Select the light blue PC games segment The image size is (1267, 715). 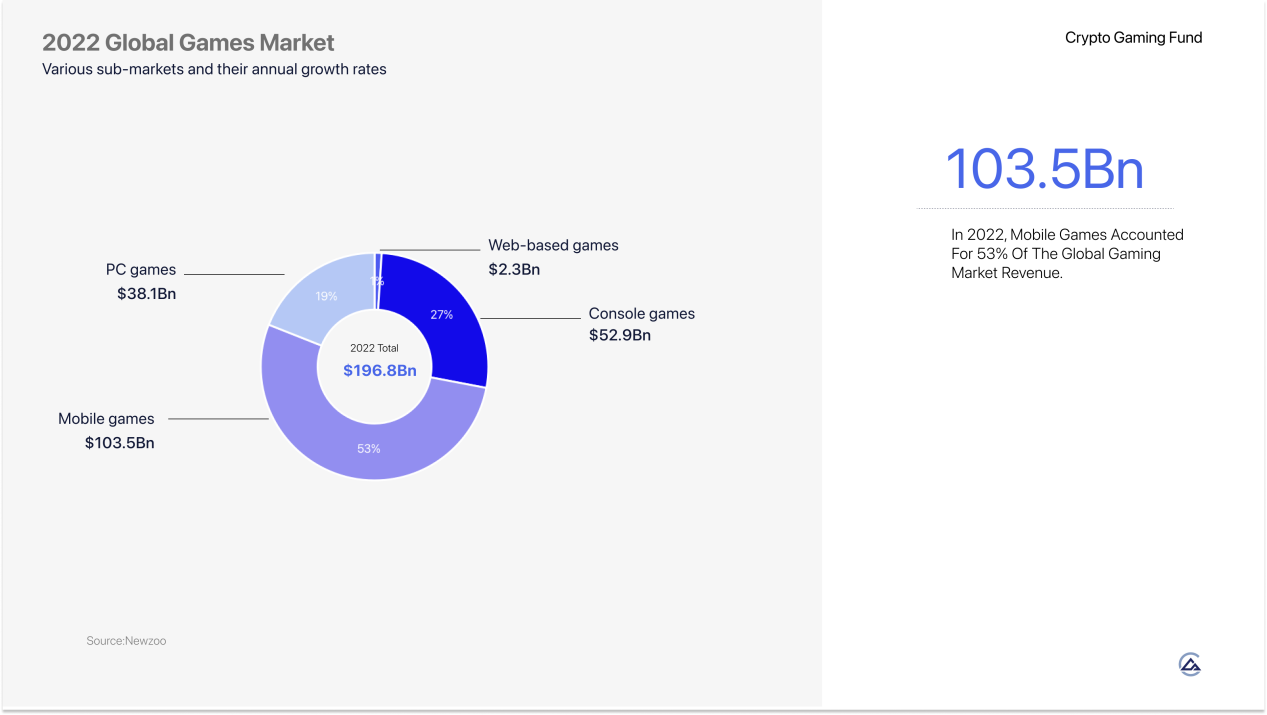tap(318, 290)
